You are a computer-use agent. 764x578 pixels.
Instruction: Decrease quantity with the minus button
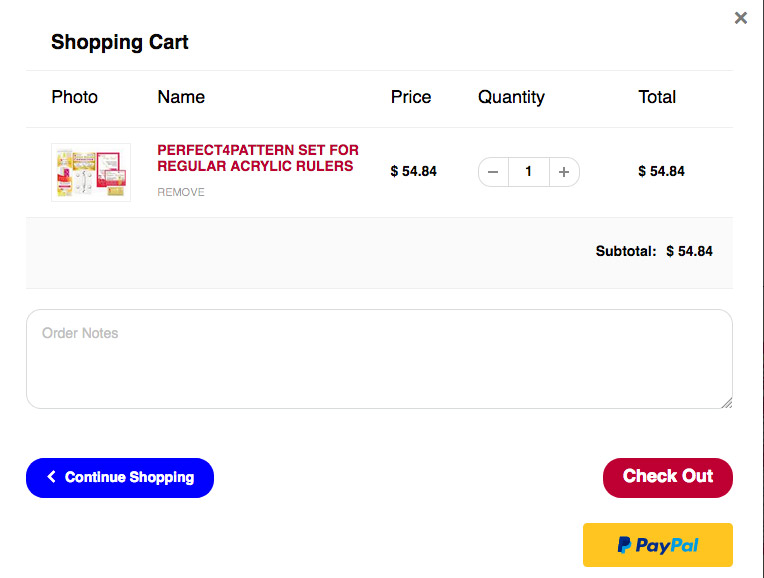click(493, 172)
